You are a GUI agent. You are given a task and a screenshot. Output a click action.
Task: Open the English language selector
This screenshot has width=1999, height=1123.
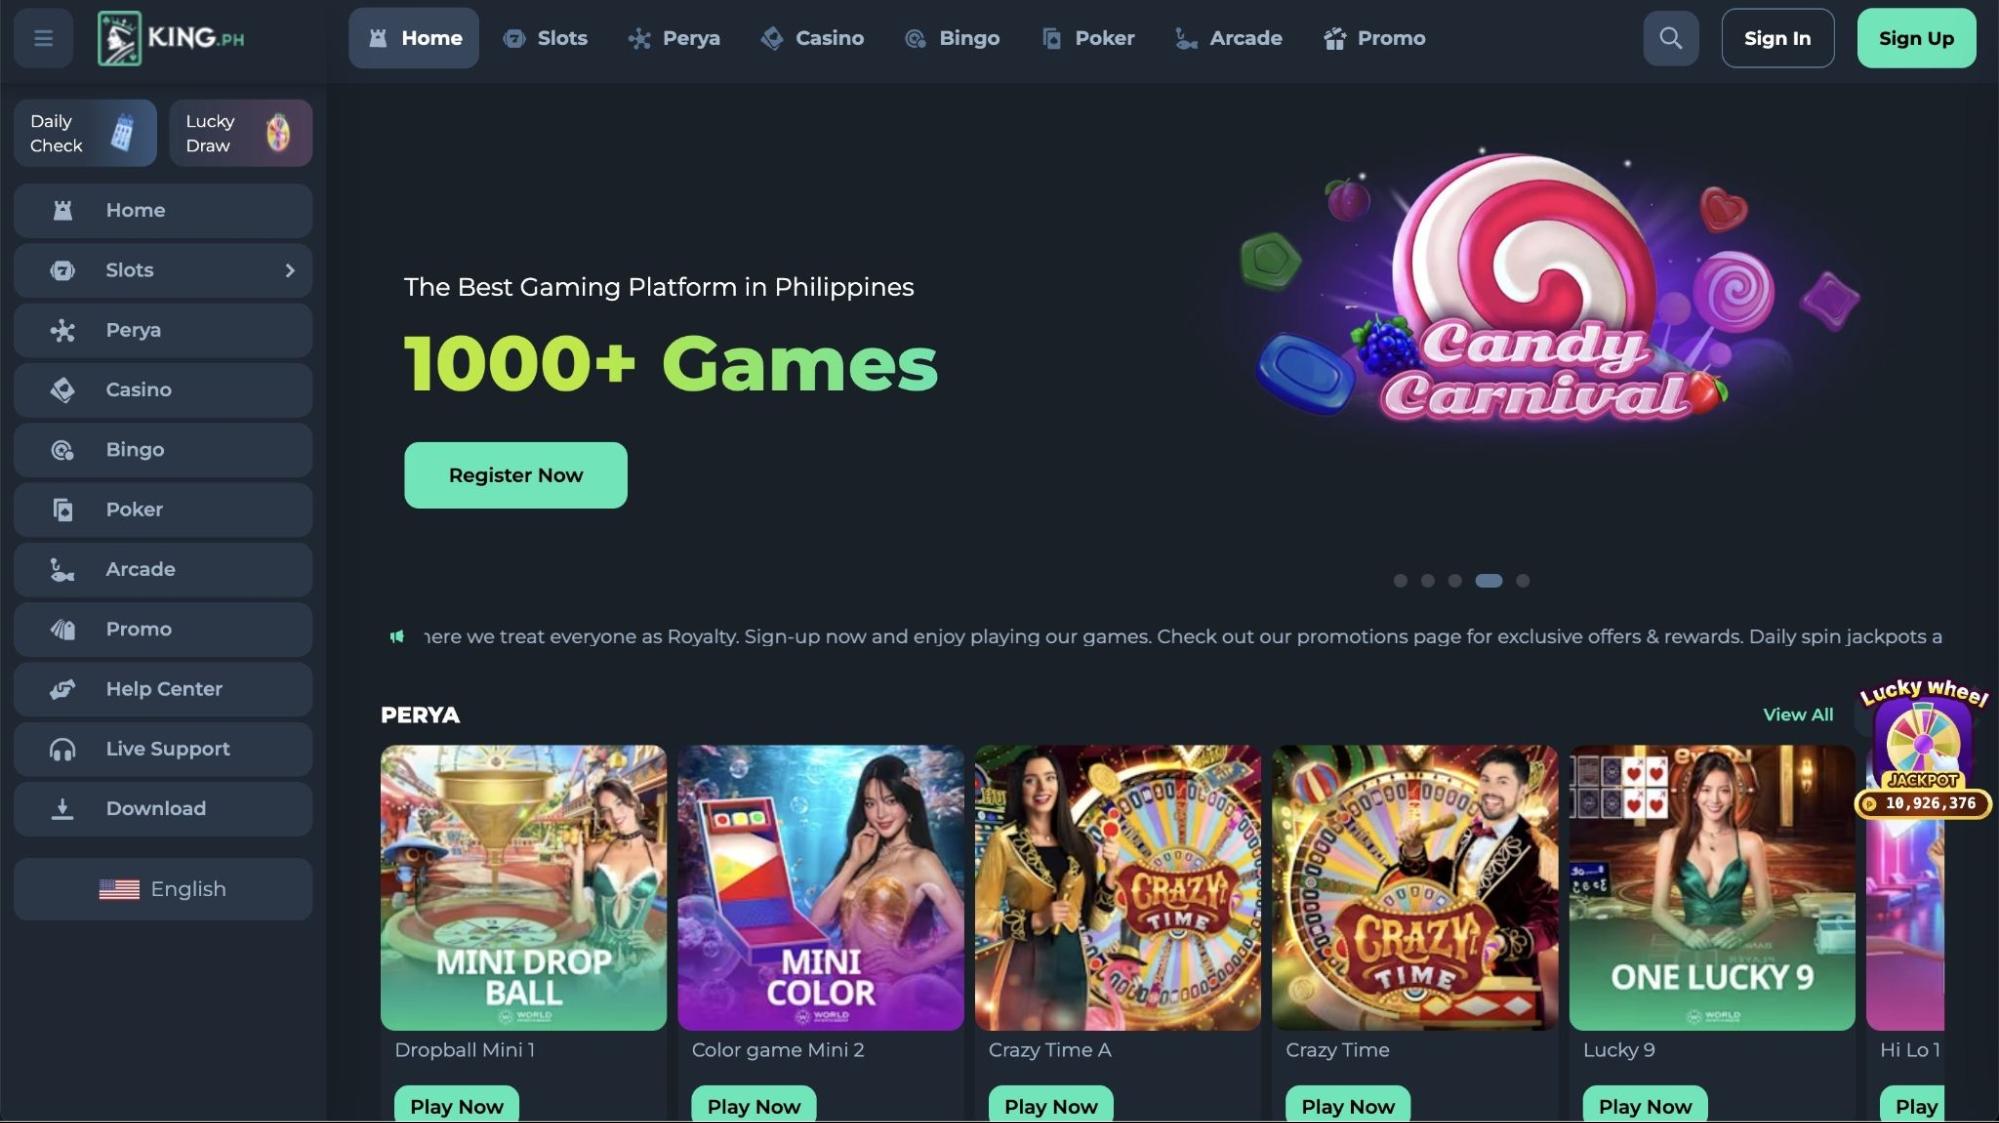(163, 889)
